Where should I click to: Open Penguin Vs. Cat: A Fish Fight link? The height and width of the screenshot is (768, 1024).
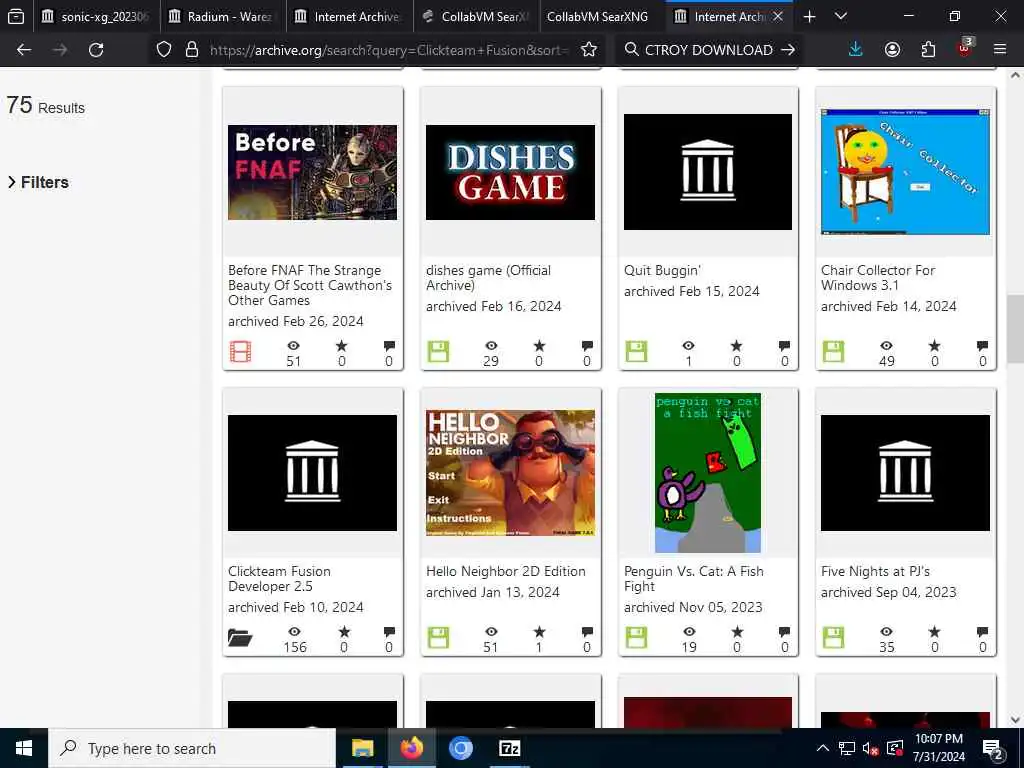(694, 579)
